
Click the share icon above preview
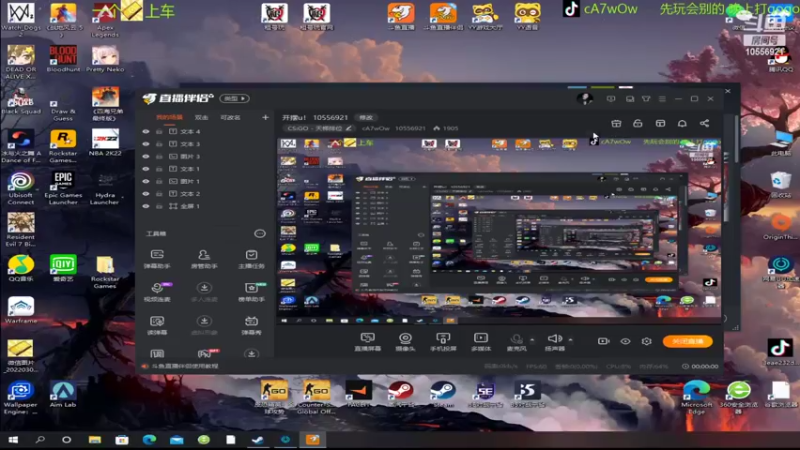point(704,123)
